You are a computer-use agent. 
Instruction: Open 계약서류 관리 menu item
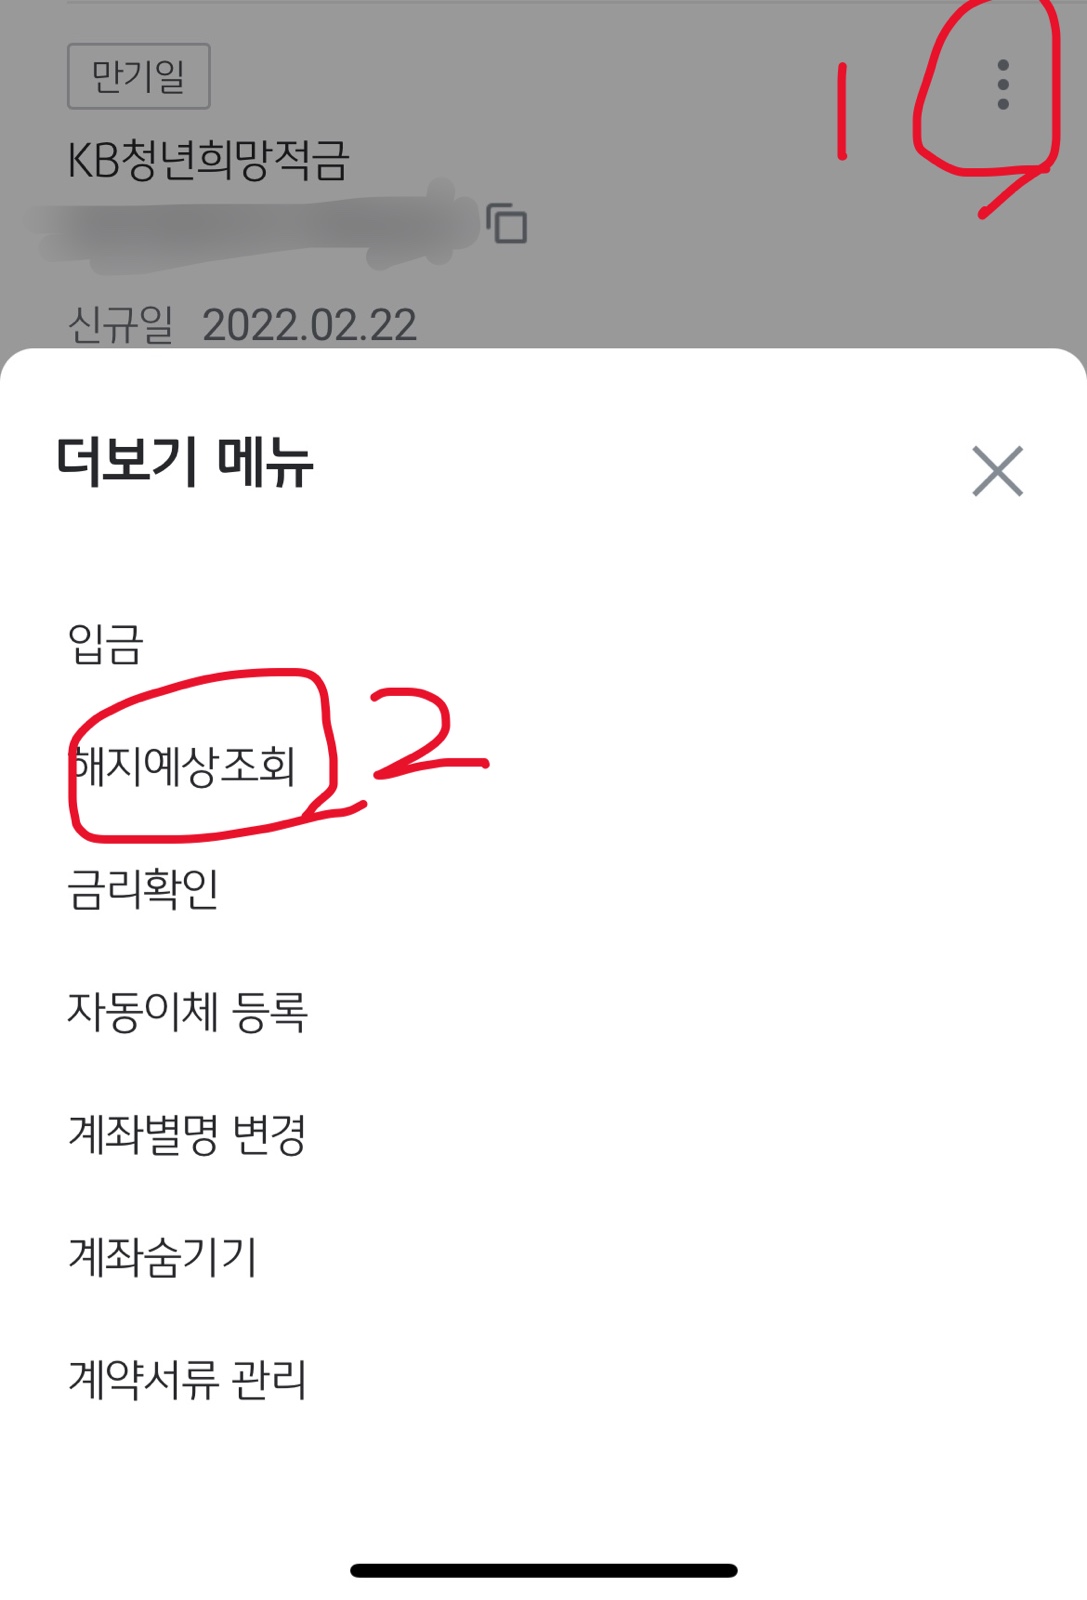pyautogui.click(x=187, y=1379)
